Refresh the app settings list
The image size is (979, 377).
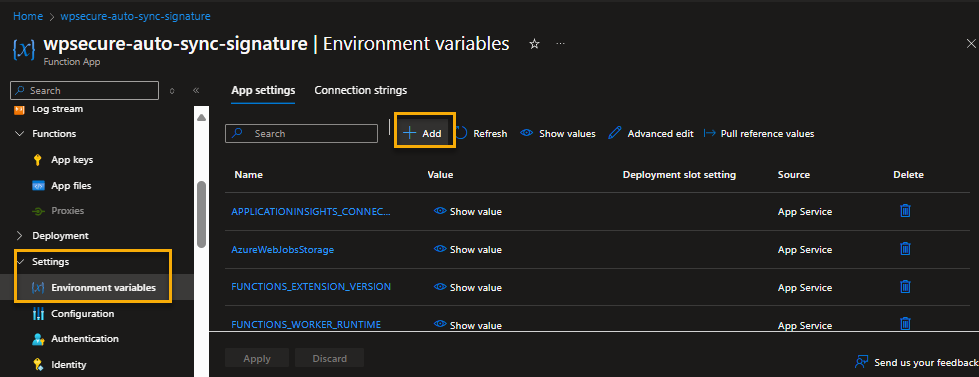click(481, 134)
